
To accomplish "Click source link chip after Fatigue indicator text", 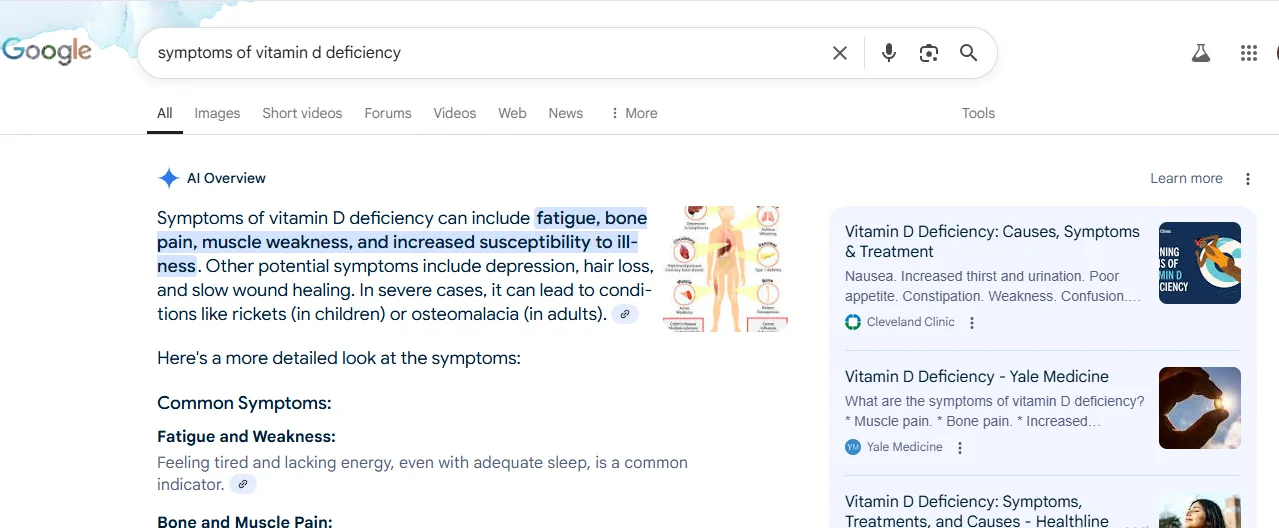I will (243, 484).
